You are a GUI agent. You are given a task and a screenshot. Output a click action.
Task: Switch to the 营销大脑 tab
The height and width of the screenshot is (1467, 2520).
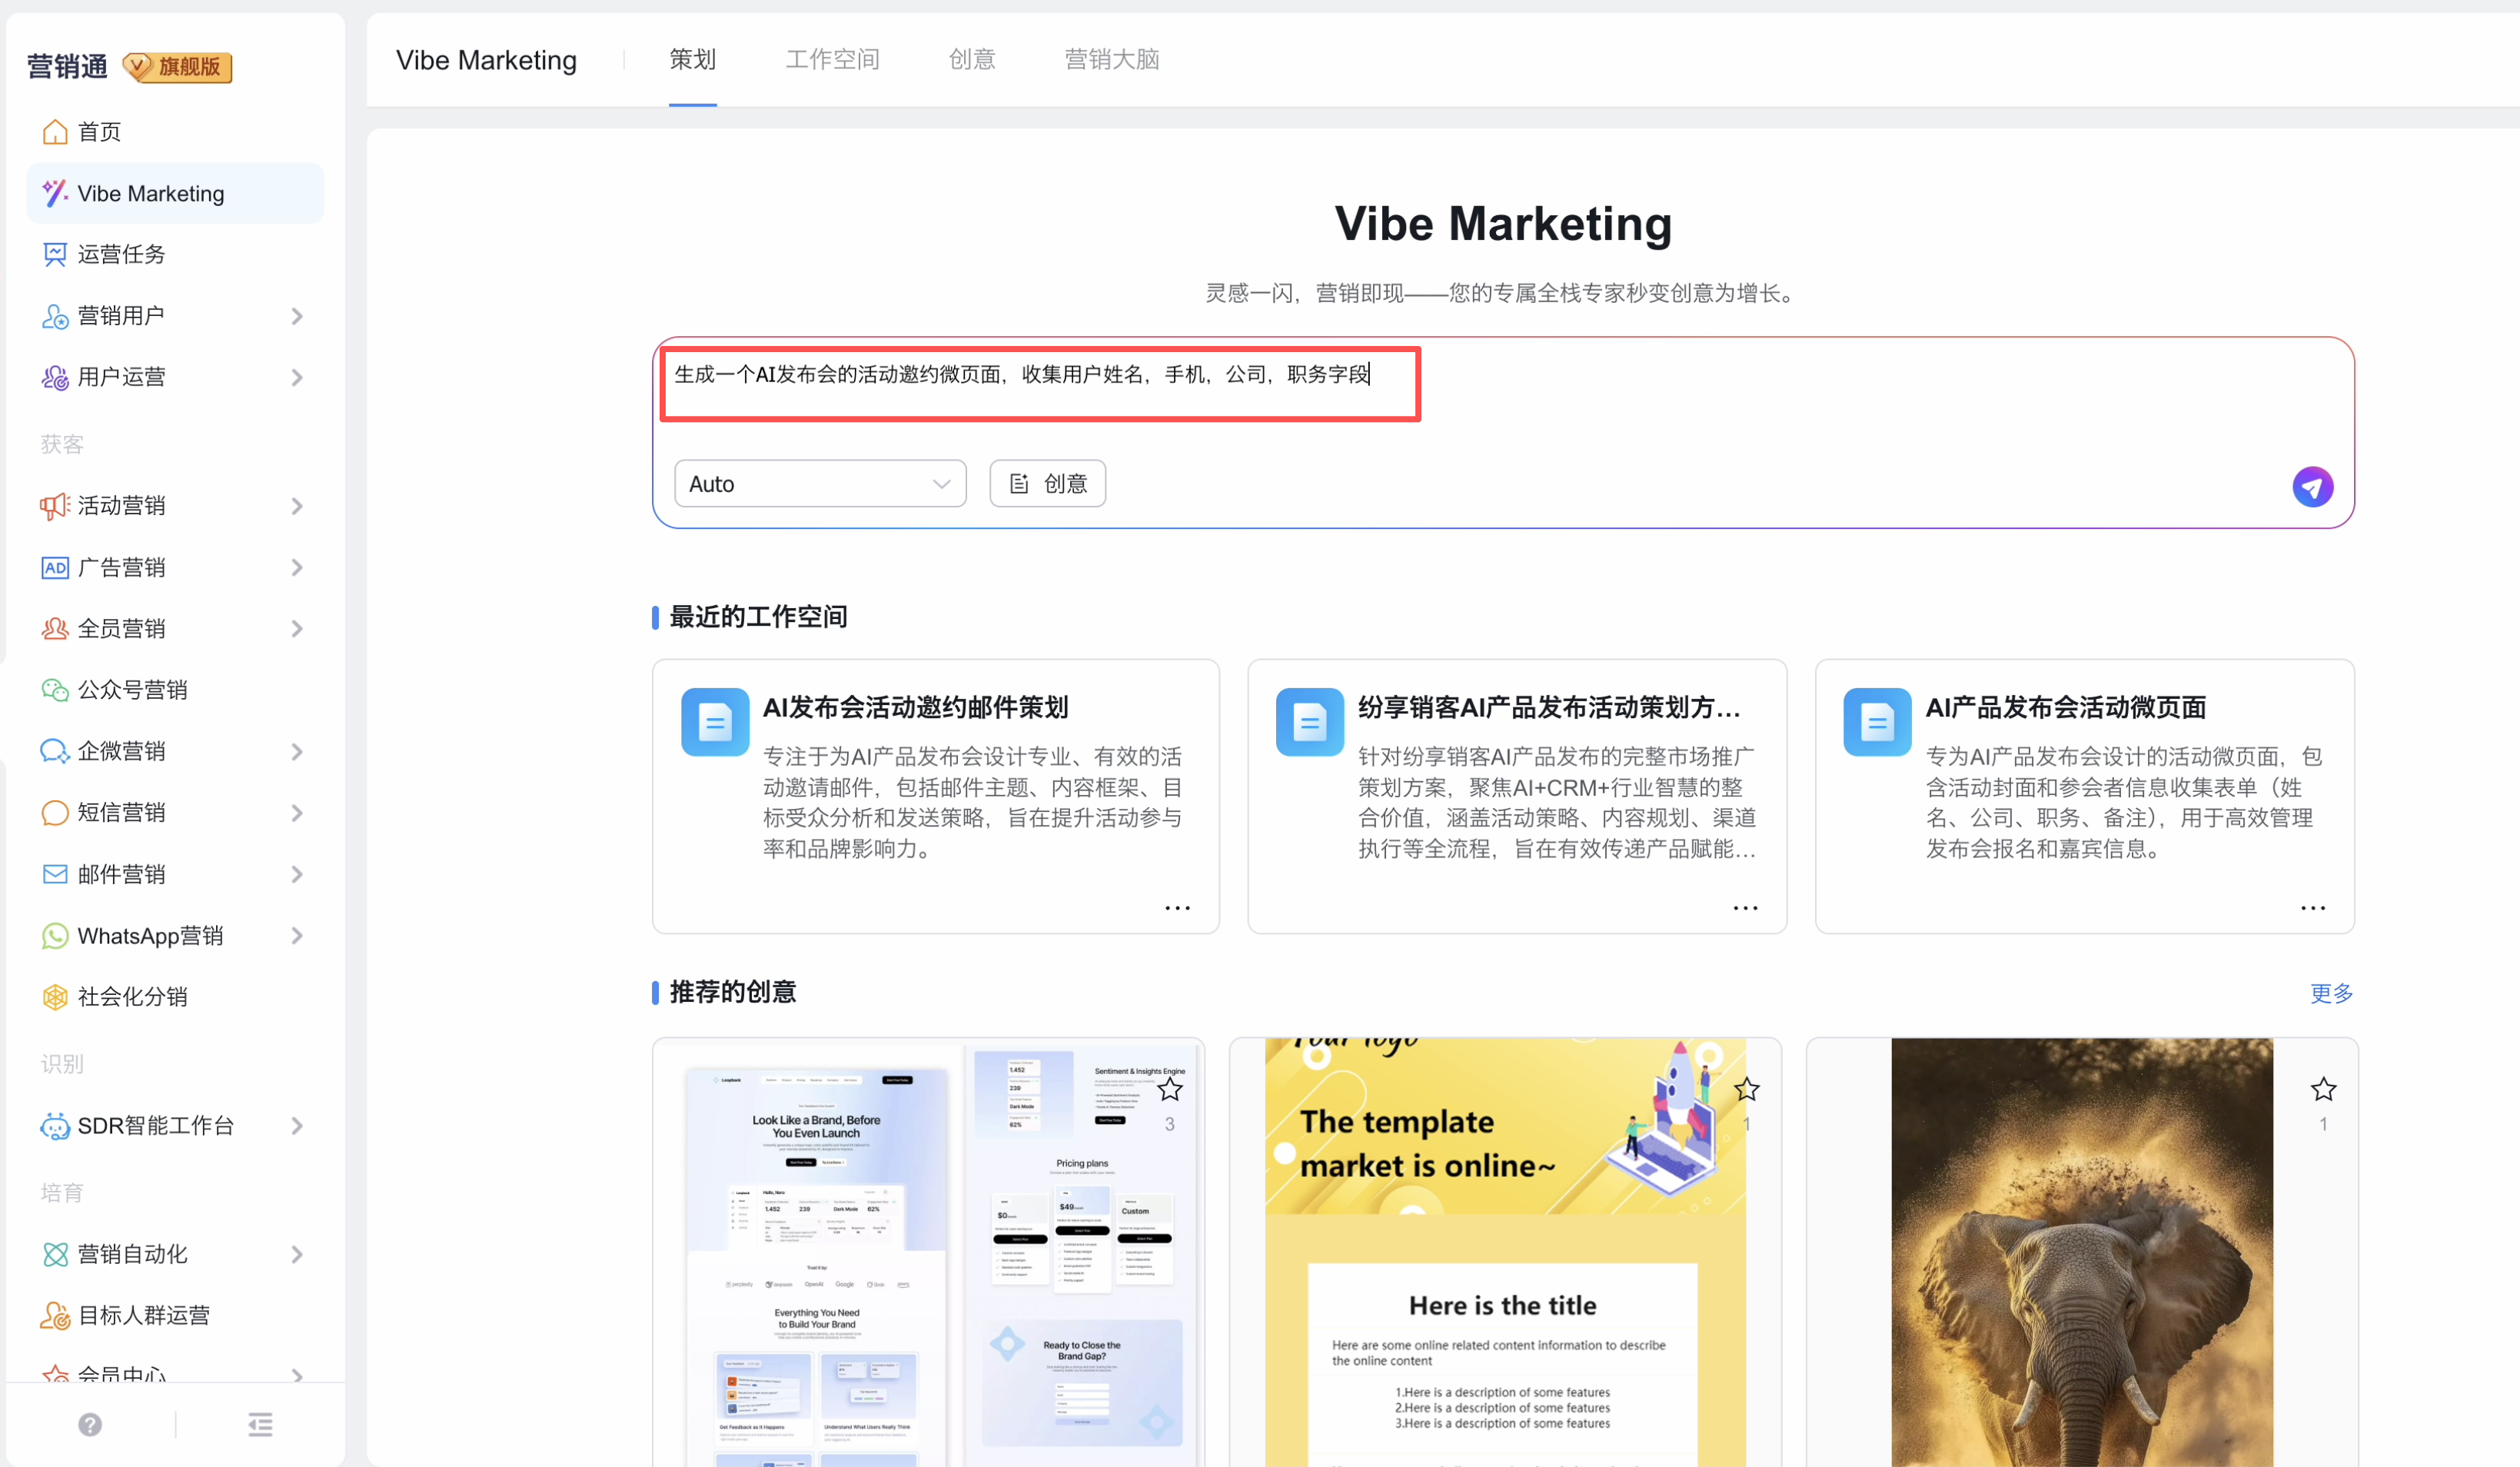click(1111, 60)
